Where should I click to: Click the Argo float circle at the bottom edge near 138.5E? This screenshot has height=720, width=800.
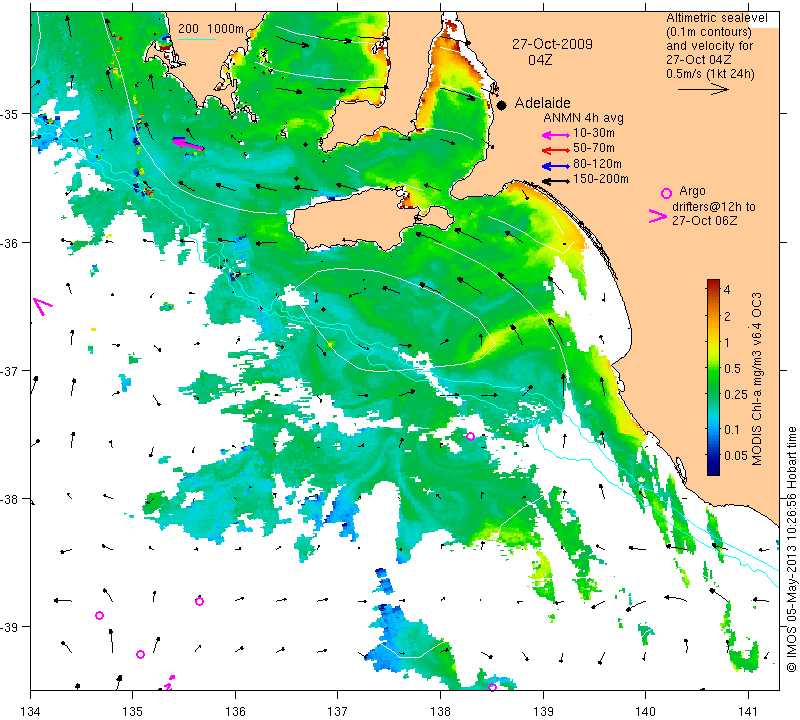[492, 687]
